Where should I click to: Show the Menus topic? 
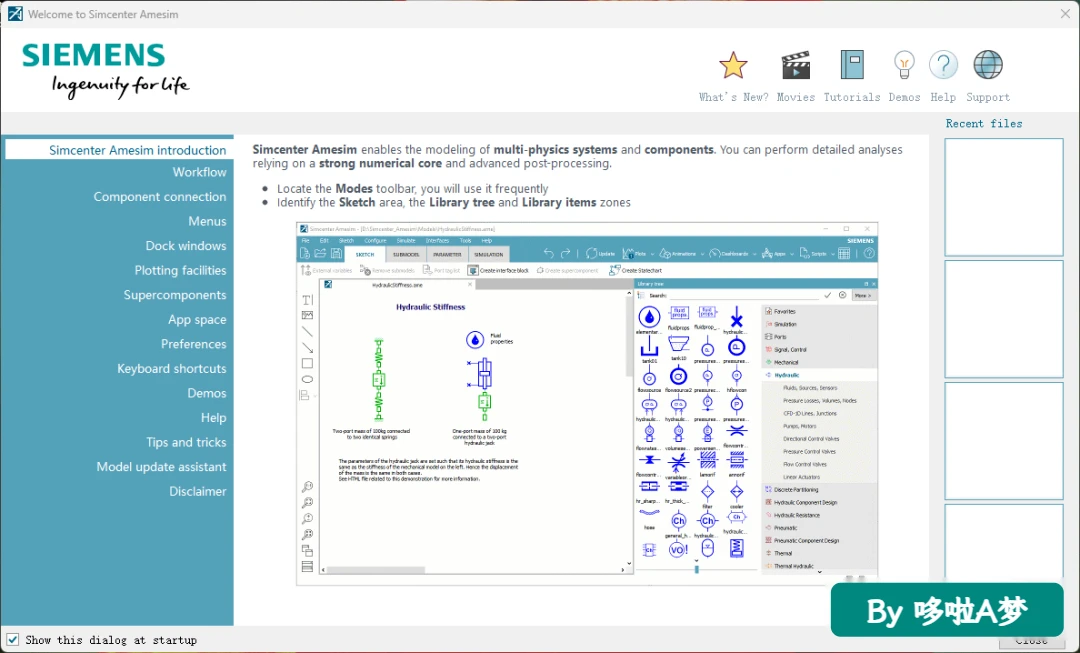pyautogui.click(x=207, y=221)
